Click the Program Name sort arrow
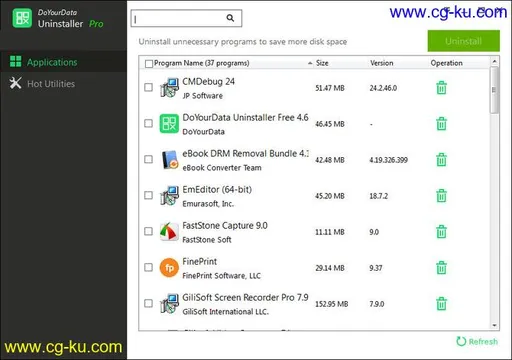 click(x=310, y=63)
